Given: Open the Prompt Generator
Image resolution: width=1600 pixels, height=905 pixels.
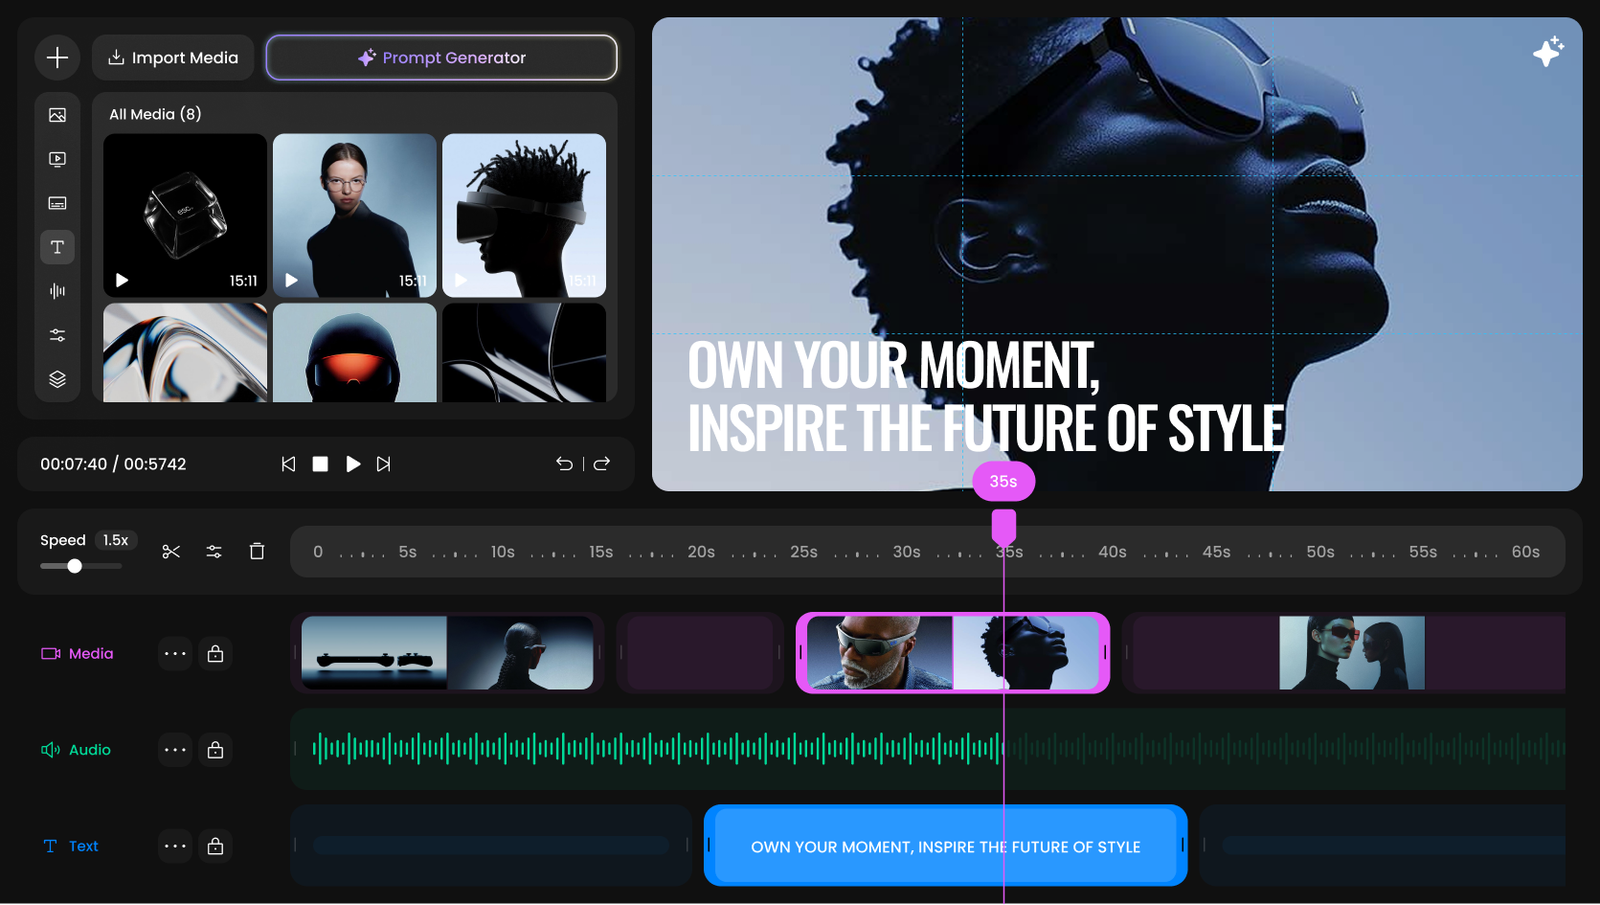Looking at the screenshot, I should point(441,58).
